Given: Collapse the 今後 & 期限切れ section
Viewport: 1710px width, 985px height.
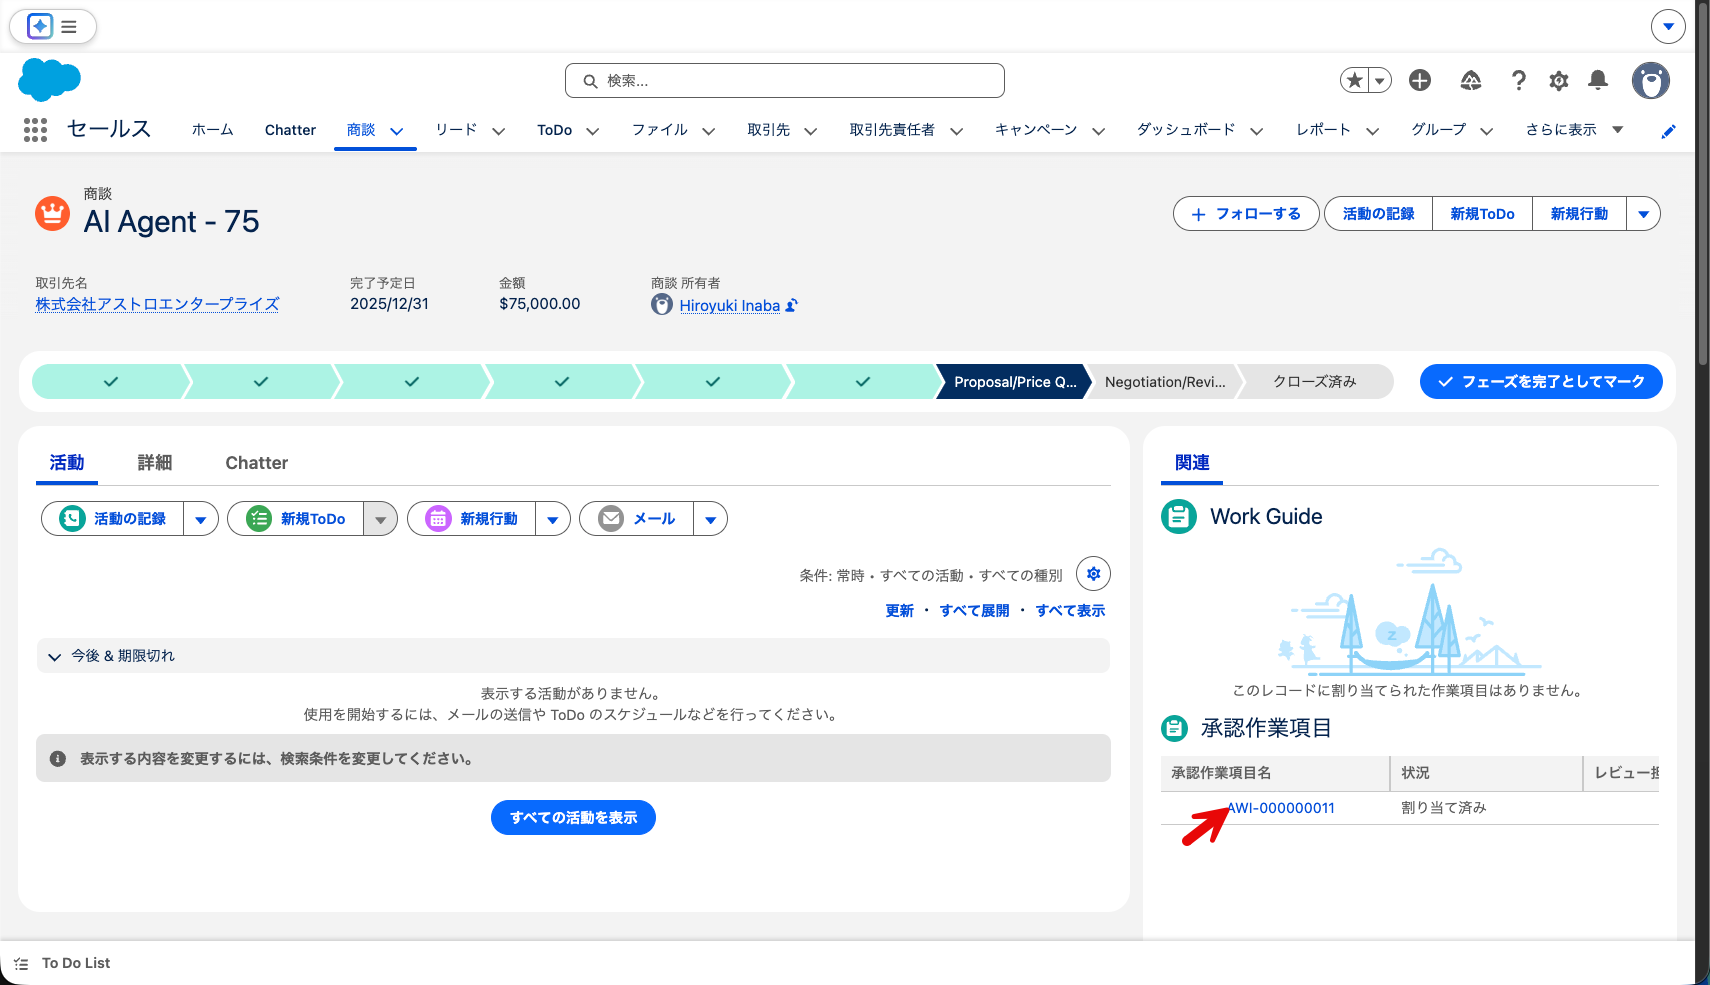Looking at the screenshot, I should point(573,656).
